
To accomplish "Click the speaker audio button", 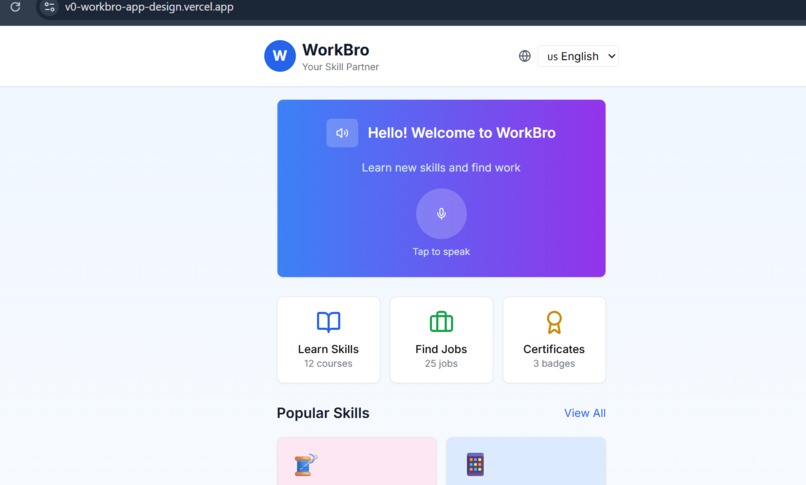I will 342,133.
